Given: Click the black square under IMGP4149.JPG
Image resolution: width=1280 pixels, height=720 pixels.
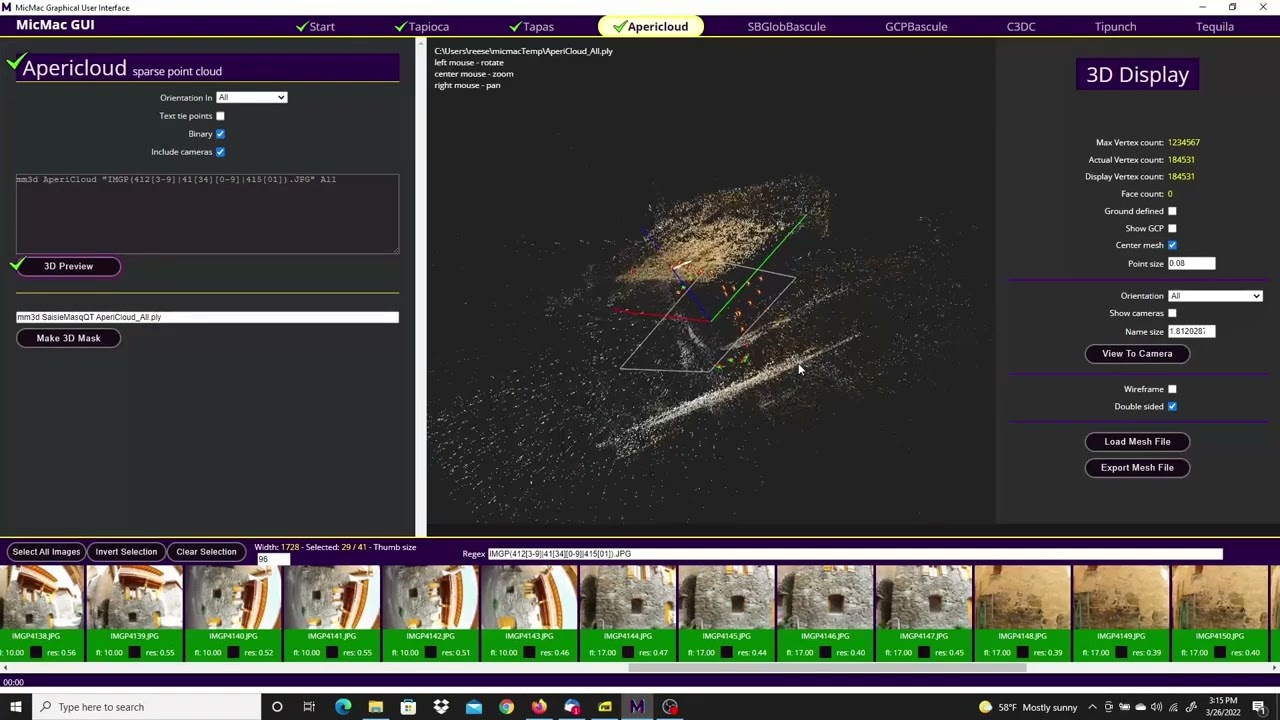Looking at the screenshot, I should click(x=1122, y=653).
